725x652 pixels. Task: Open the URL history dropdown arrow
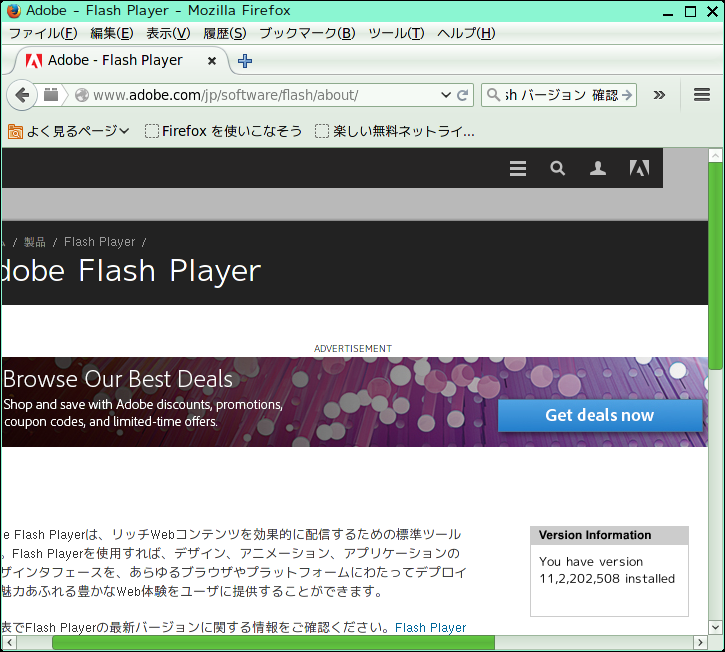click(446, 95)
